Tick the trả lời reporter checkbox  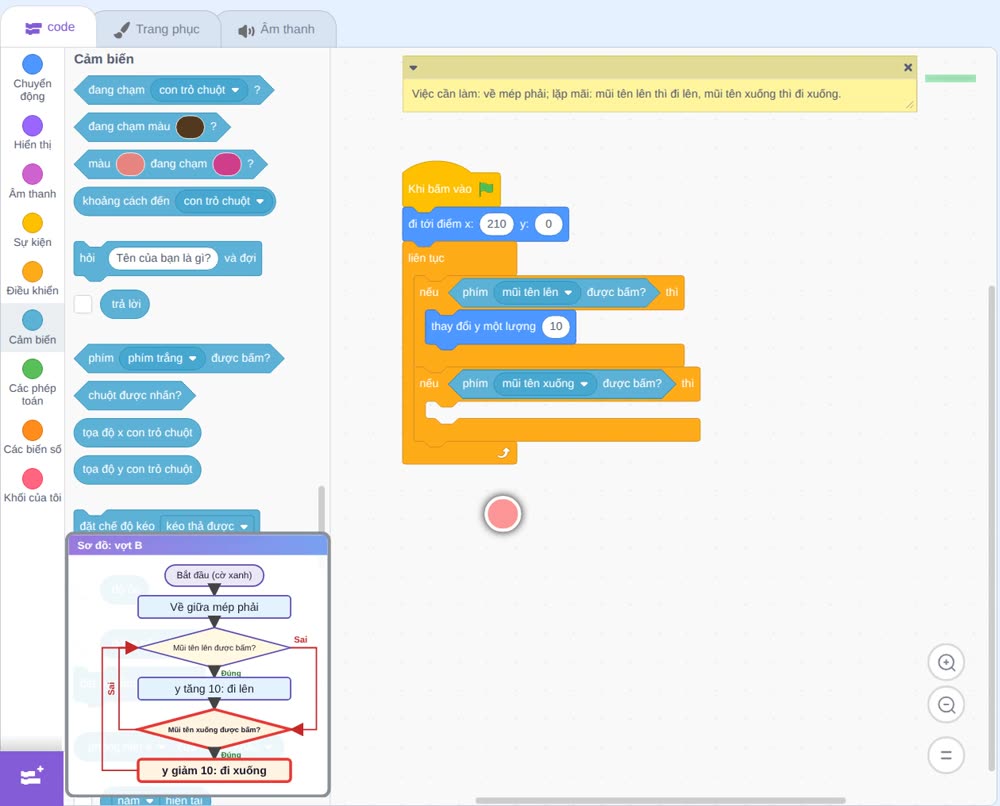coord(83,304)
